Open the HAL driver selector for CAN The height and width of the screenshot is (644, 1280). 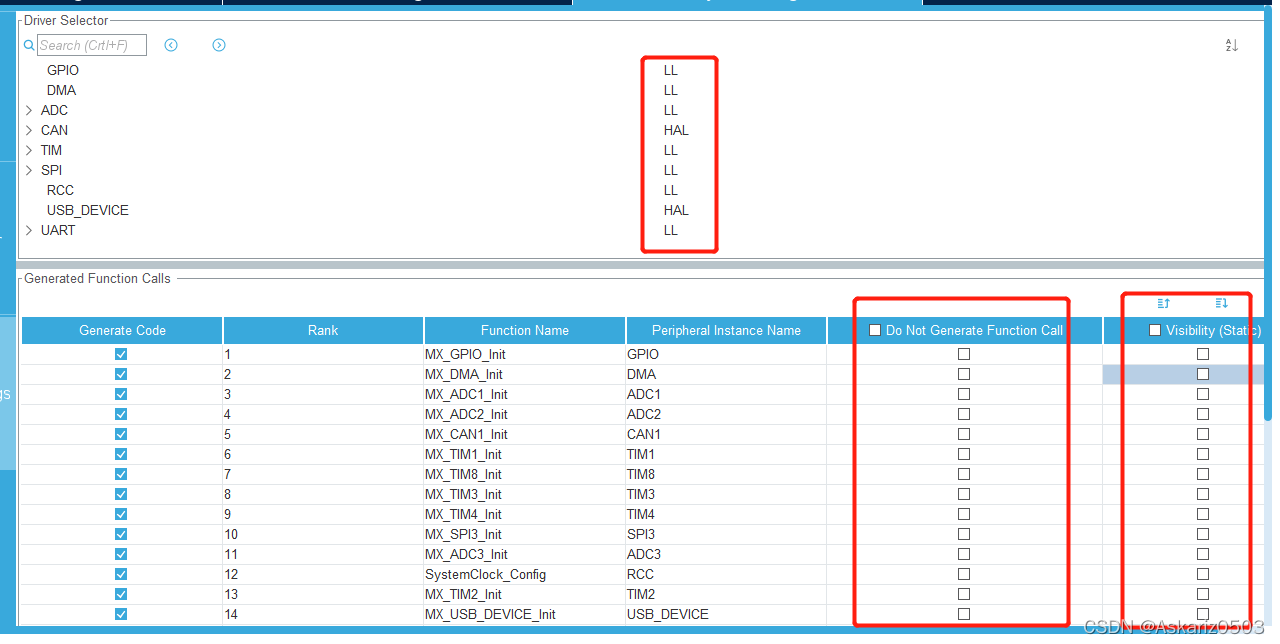coord(676,130)
